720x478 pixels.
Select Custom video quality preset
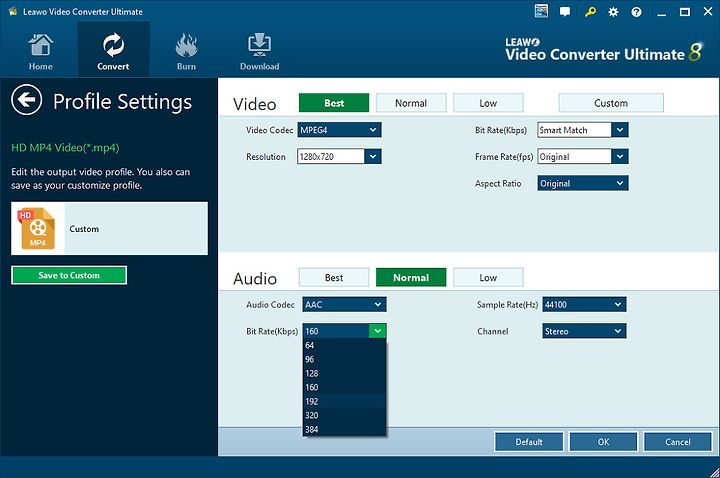click(x=611, y=103)
